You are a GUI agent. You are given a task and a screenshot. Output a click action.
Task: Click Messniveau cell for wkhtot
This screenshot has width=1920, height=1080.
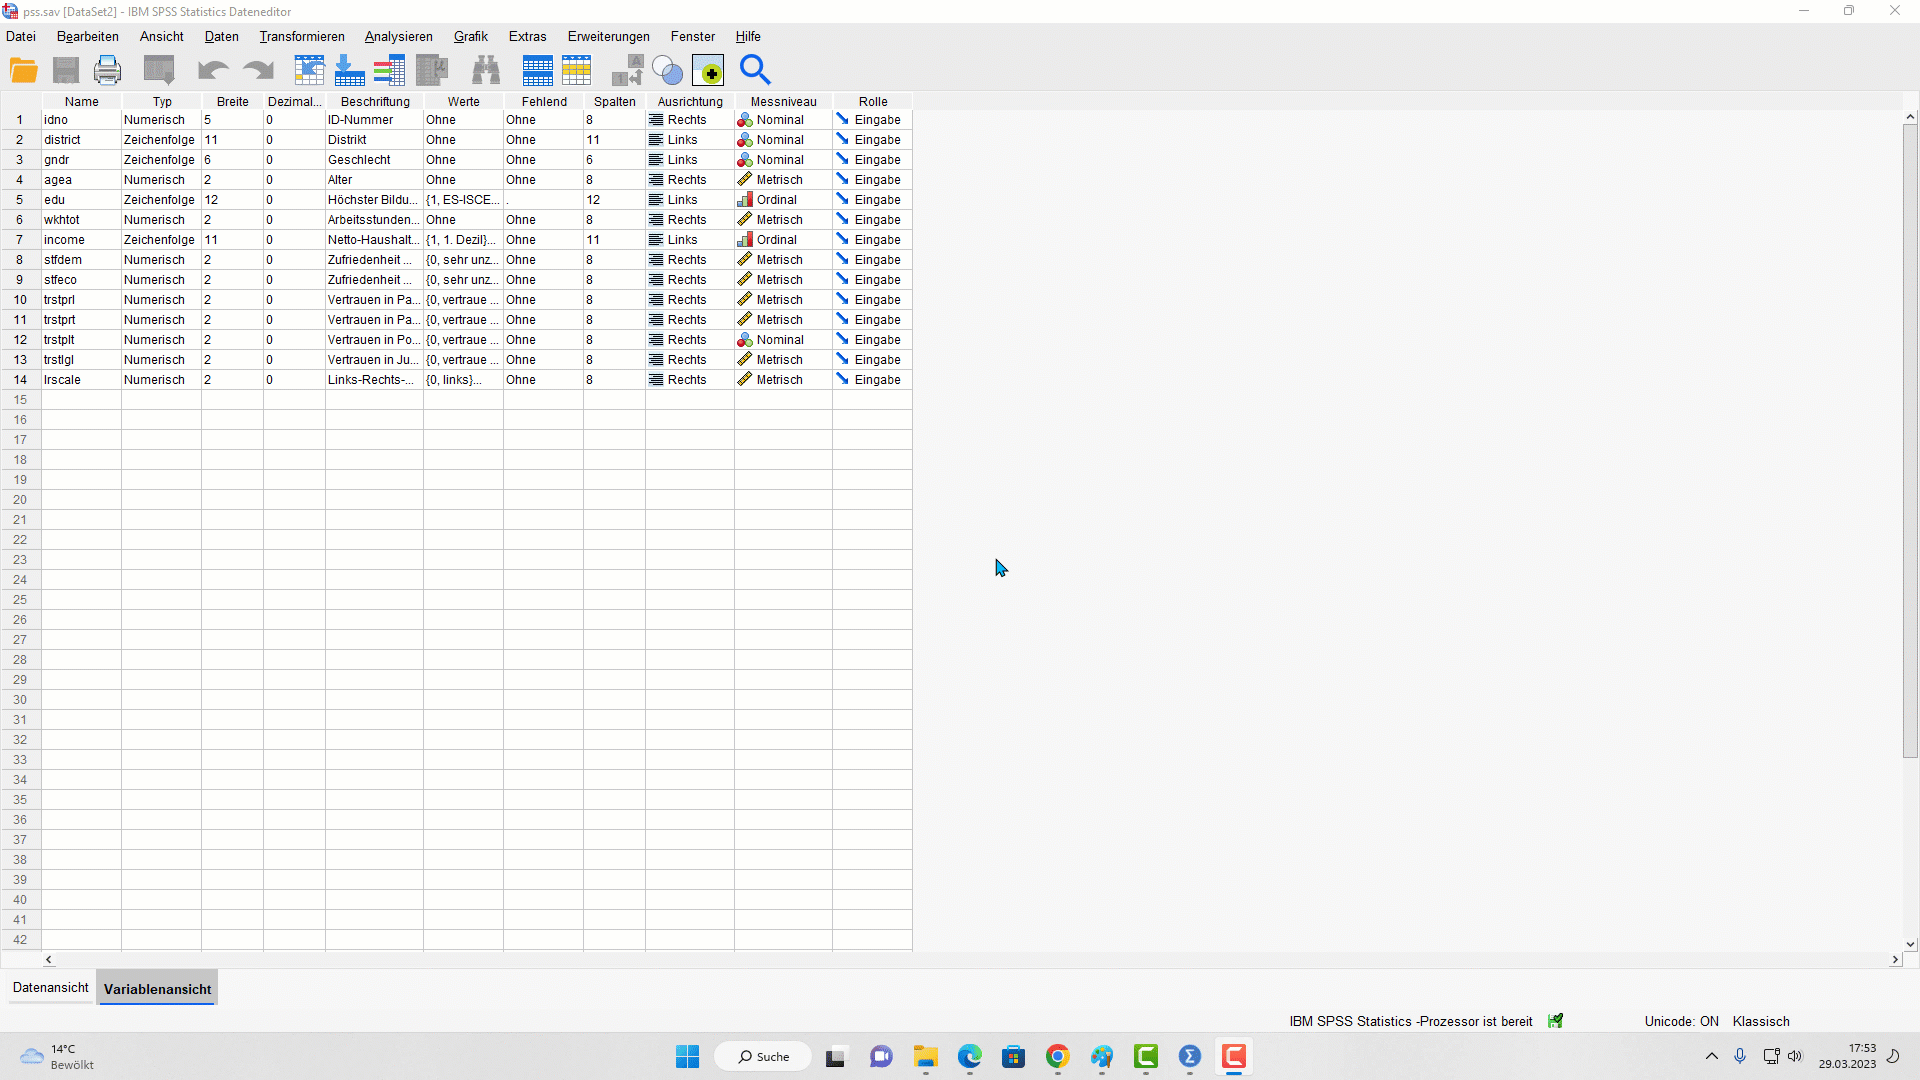click(783, 220)
